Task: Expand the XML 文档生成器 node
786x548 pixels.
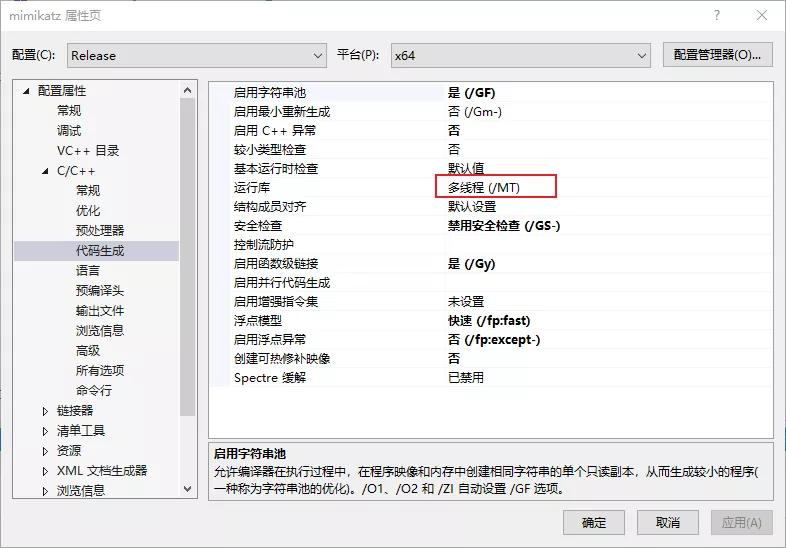Action: tap(45, 471)
